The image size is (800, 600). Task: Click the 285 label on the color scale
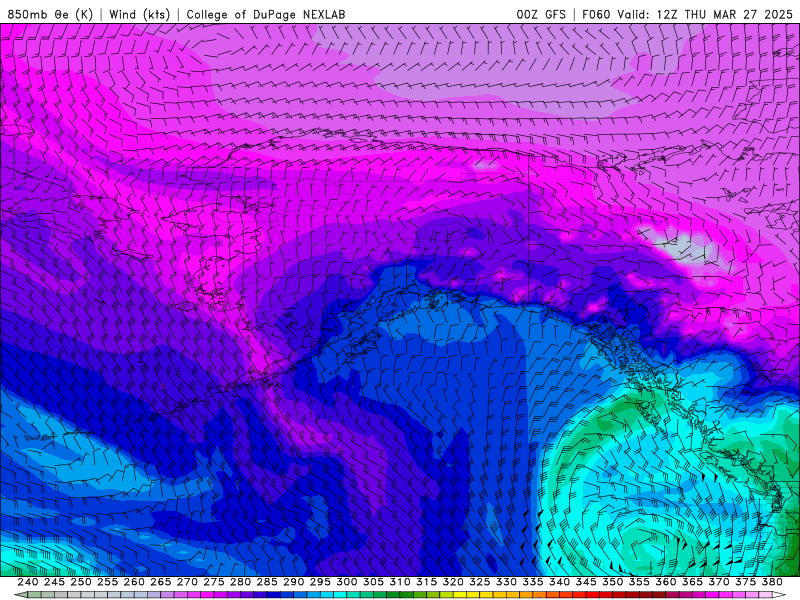(267, 582)
